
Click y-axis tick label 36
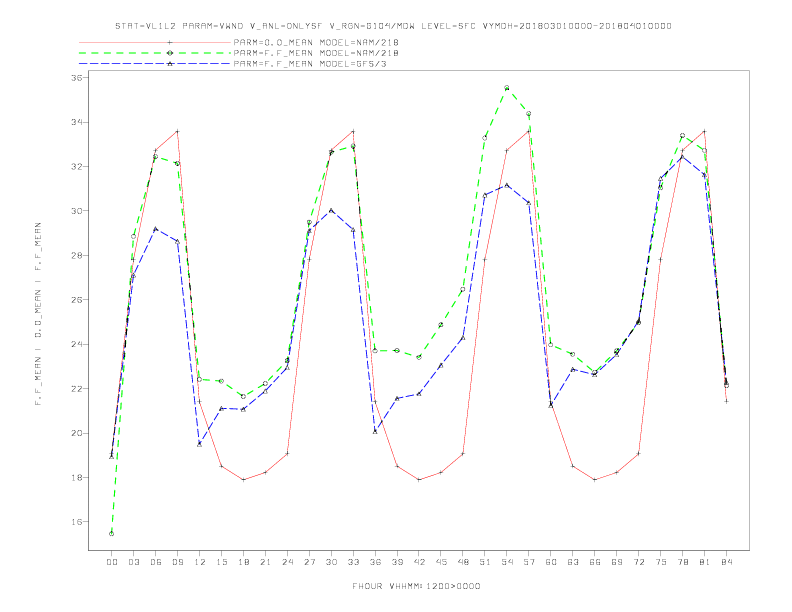[x=76, y=78]
